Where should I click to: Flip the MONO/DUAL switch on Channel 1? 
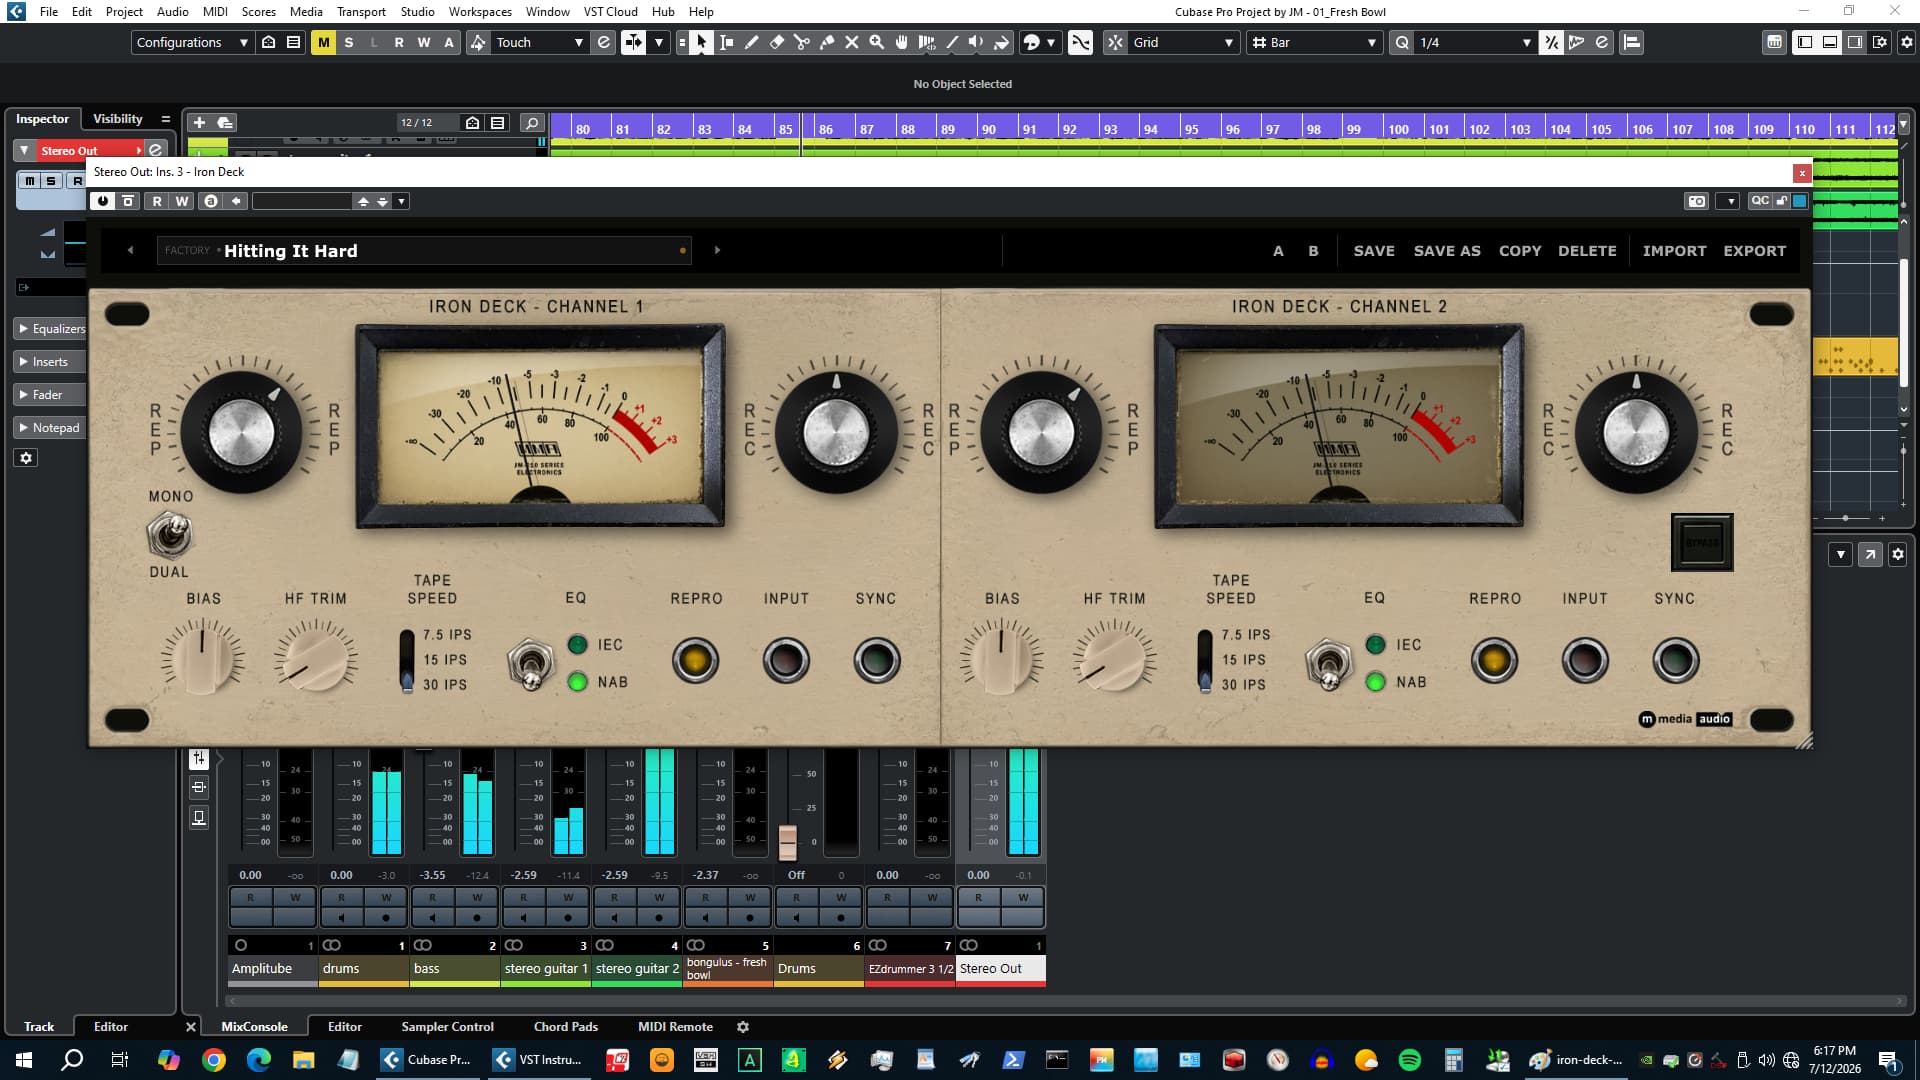click(x=170, y=534)
